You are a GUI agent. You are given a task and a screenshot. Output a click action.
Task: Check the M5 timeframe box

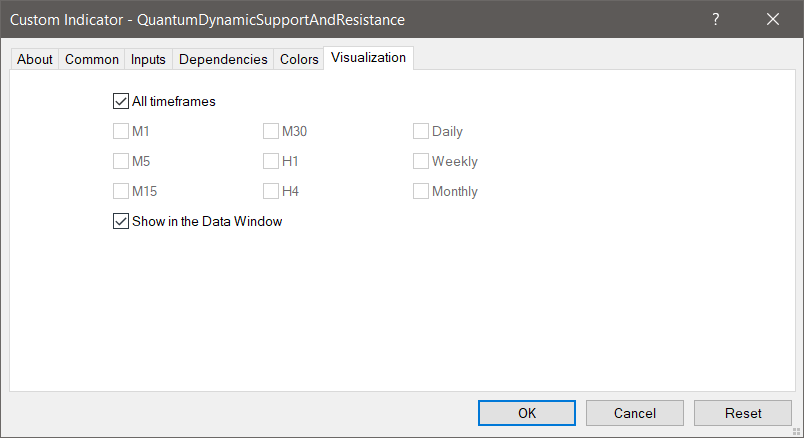tap(121, 161)
